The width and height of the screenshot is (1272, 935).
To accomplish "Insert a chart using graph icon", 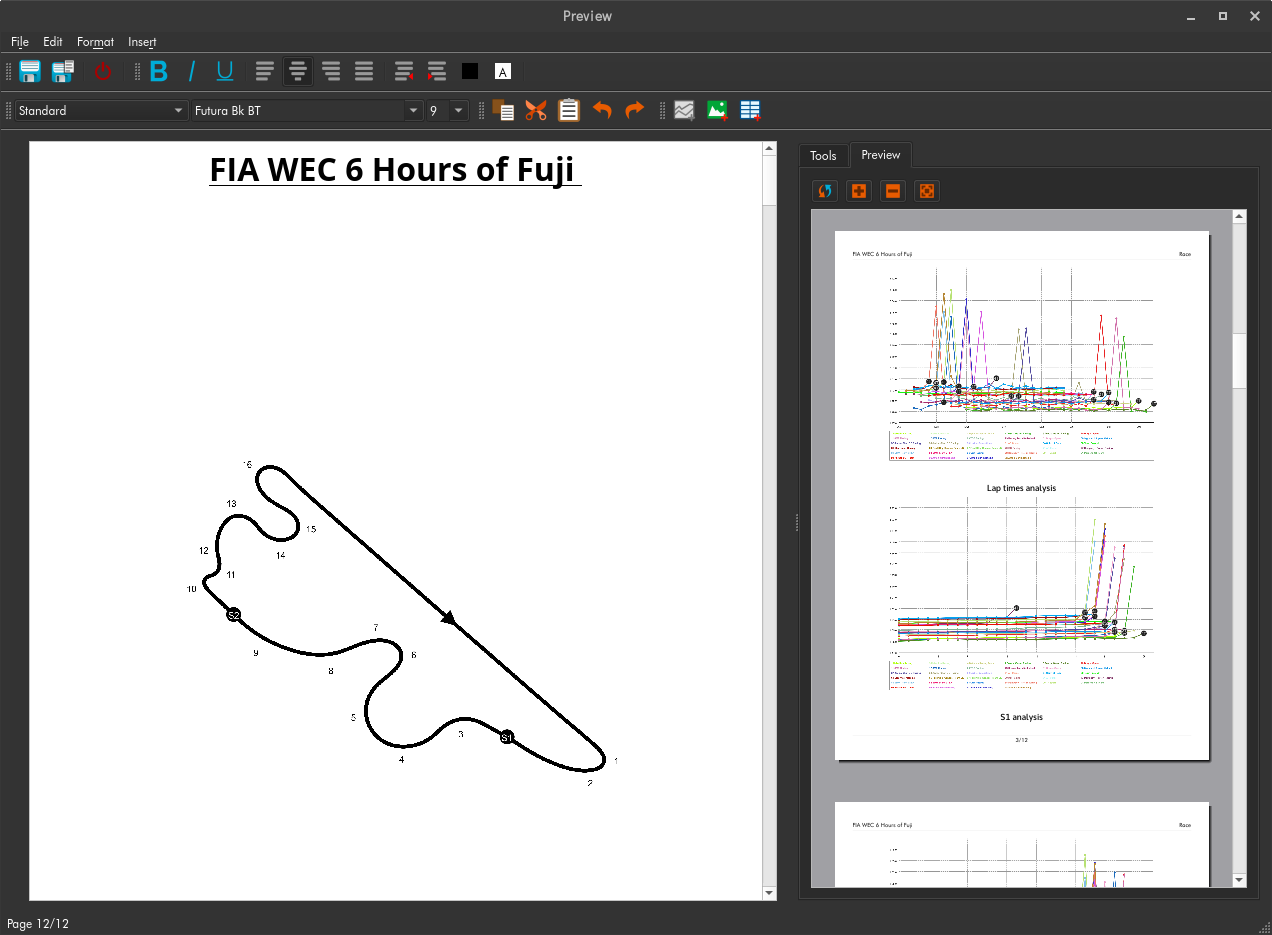I will pos(684,110).
